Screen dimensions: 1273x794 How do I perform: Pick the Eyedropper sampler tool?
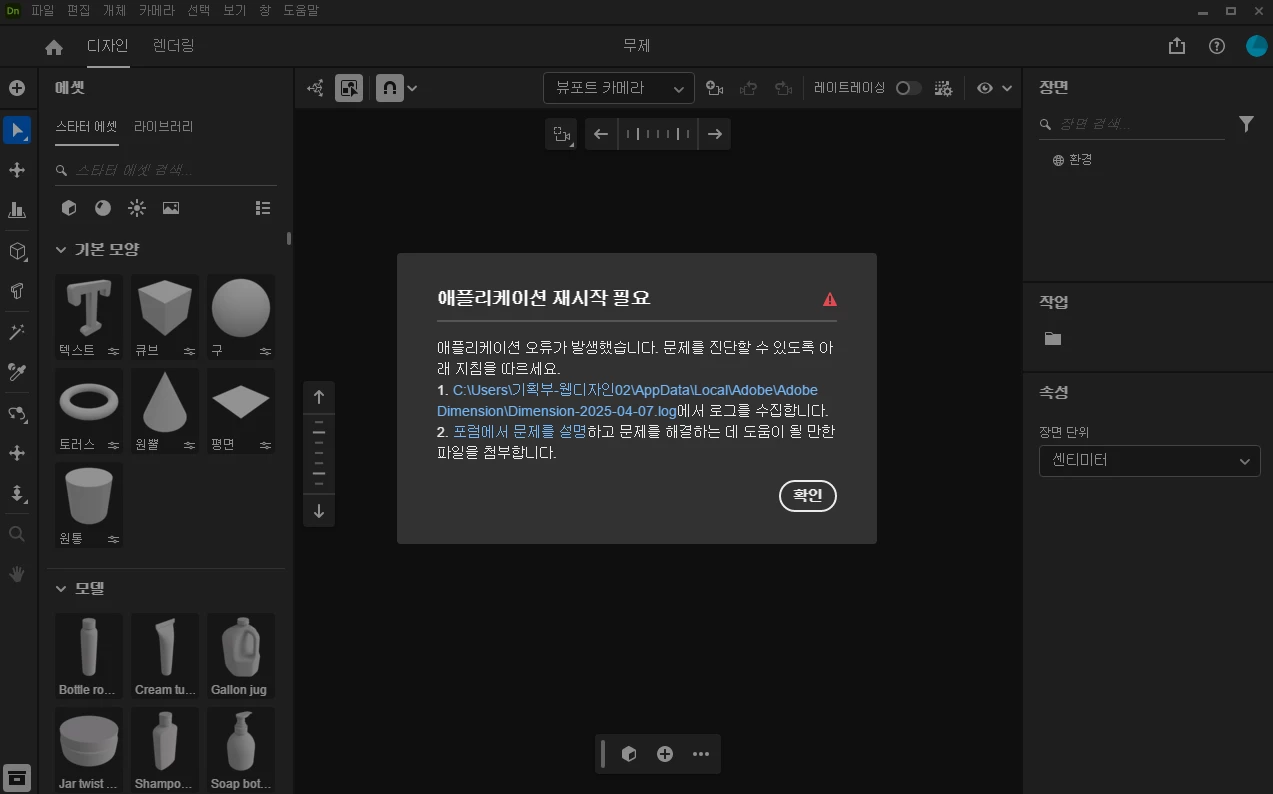coord(17,372)
